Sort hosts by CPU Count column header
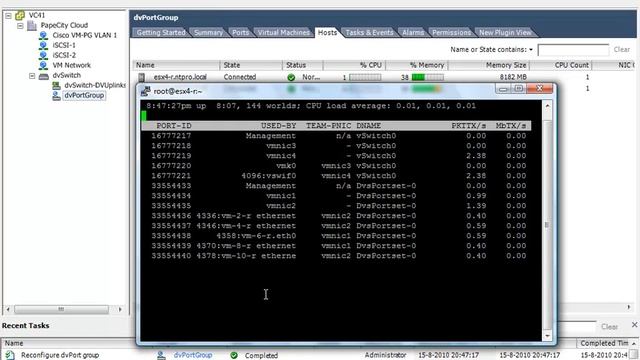The width and height of the screenshot is (640, 360). point(560,65)
